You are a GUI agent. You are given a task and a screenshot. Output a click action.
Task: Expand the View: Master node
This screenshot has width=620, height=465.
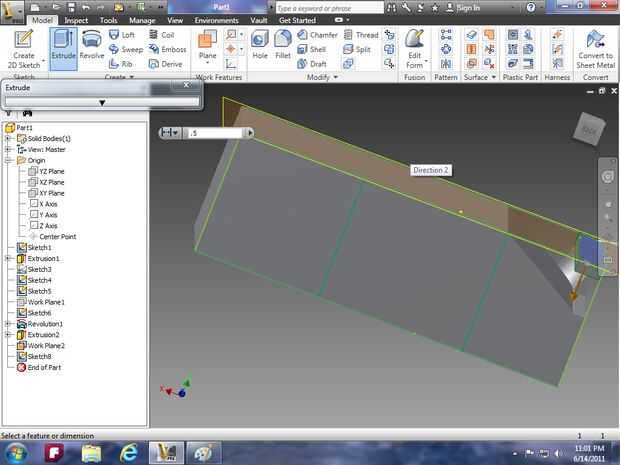click(8, 149)
